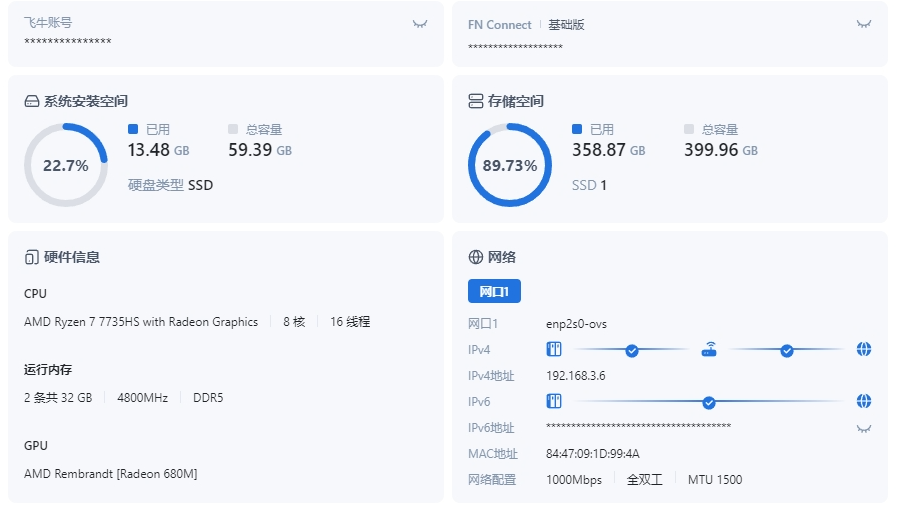Click the IPv6 row internet globe icon
The width and height of the screenshot is (897, 513).
coord(864,401)
